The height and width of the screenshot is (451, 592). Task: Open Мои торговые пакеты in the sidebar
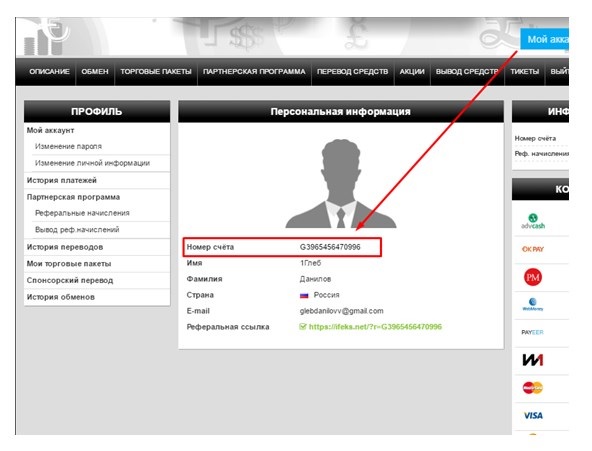coord(69,264)
